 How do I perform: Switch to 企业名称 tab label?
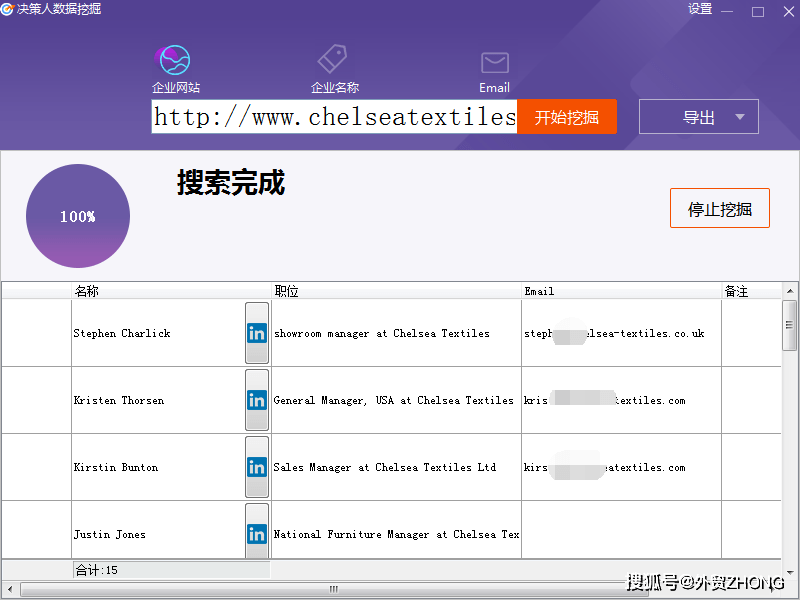coord(335,88)
